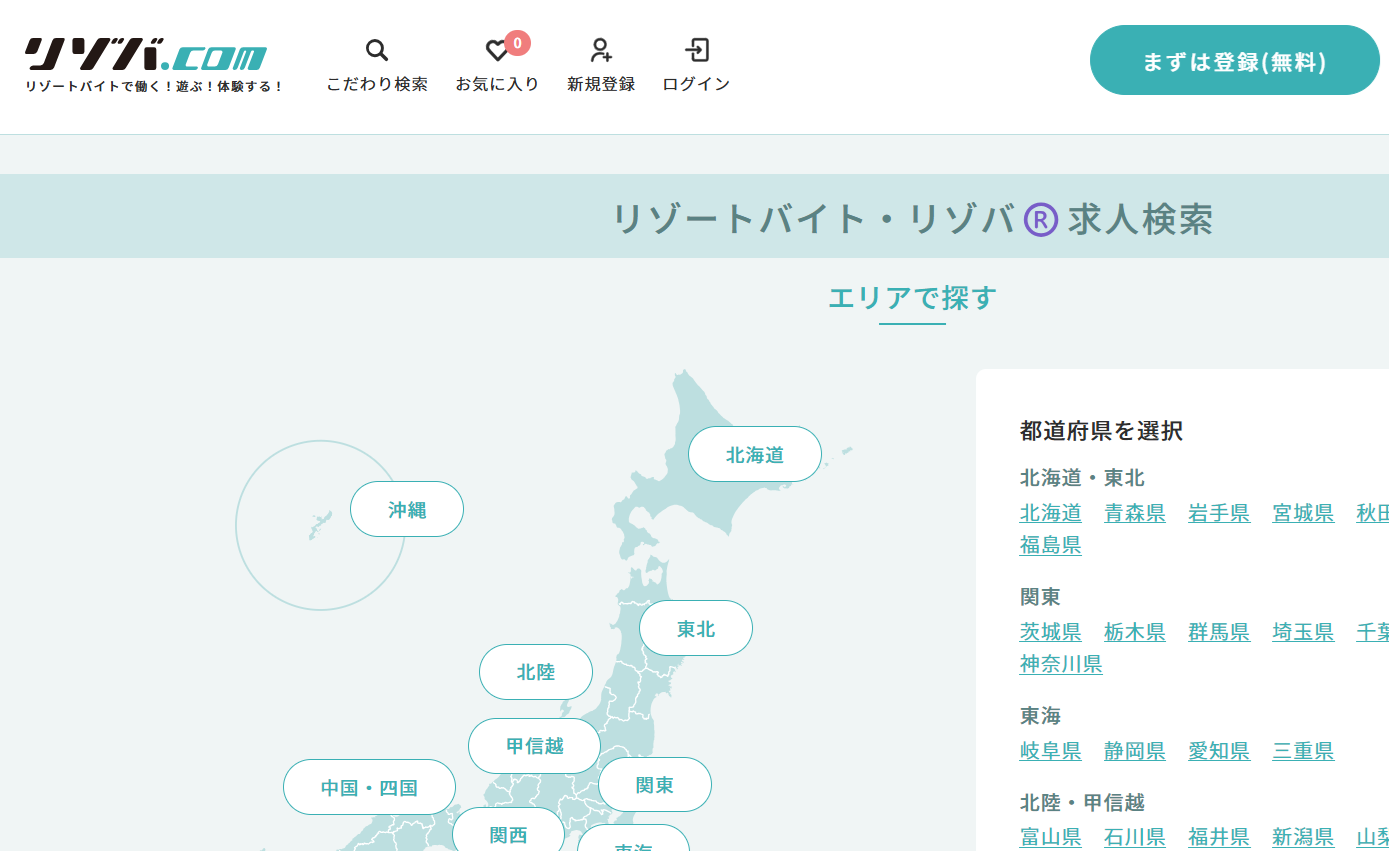Image resolution: width=1389 pixels, height=851 pixels.
Task: Open favorites via the heart icon
Action: 496,51
